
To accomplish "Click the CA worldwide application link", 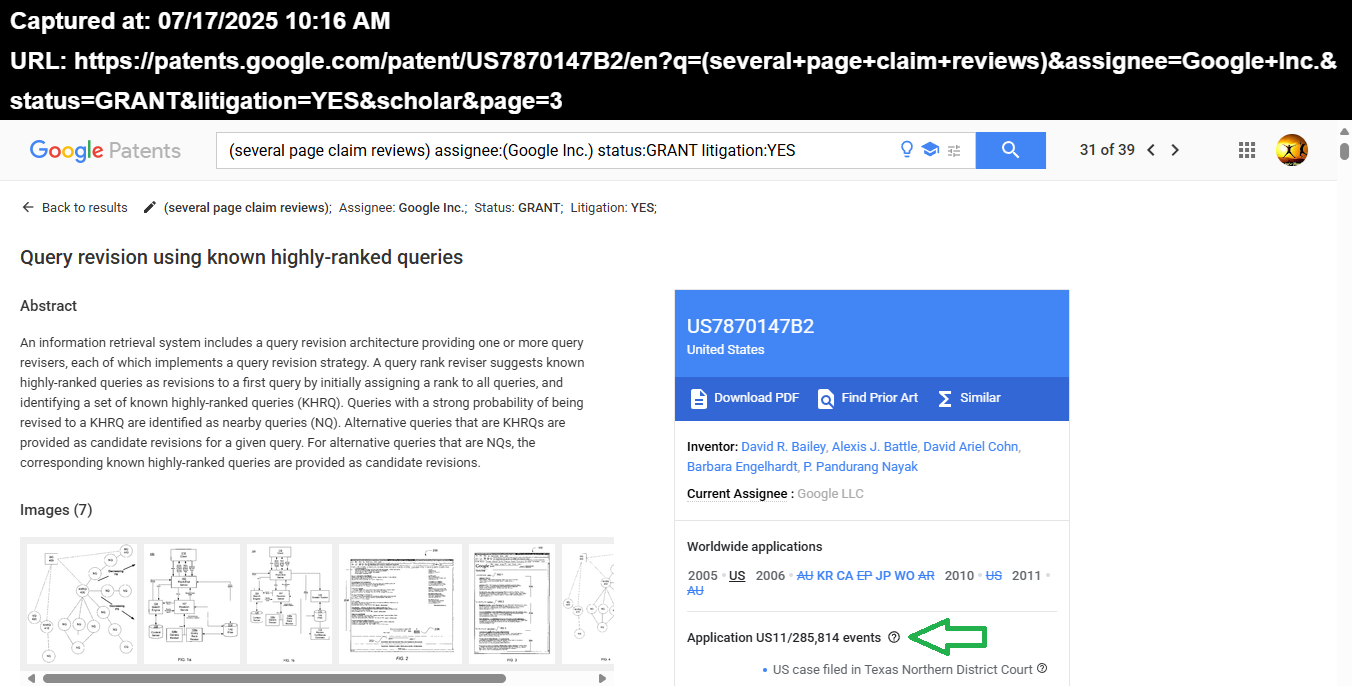I will point(845,576).
